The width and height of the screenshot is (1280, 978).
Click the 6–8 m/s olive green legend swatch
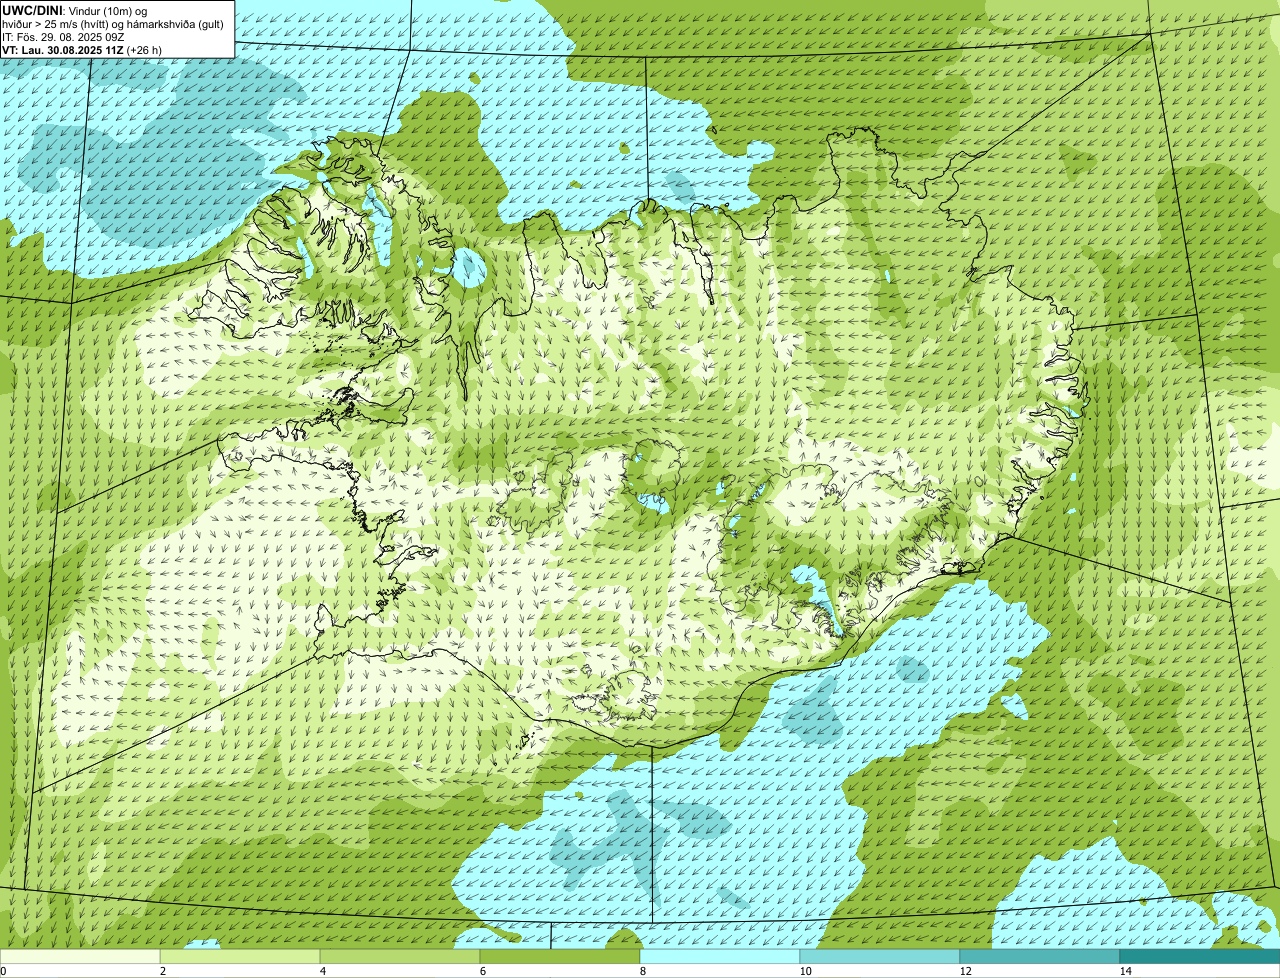click(560, 957)
